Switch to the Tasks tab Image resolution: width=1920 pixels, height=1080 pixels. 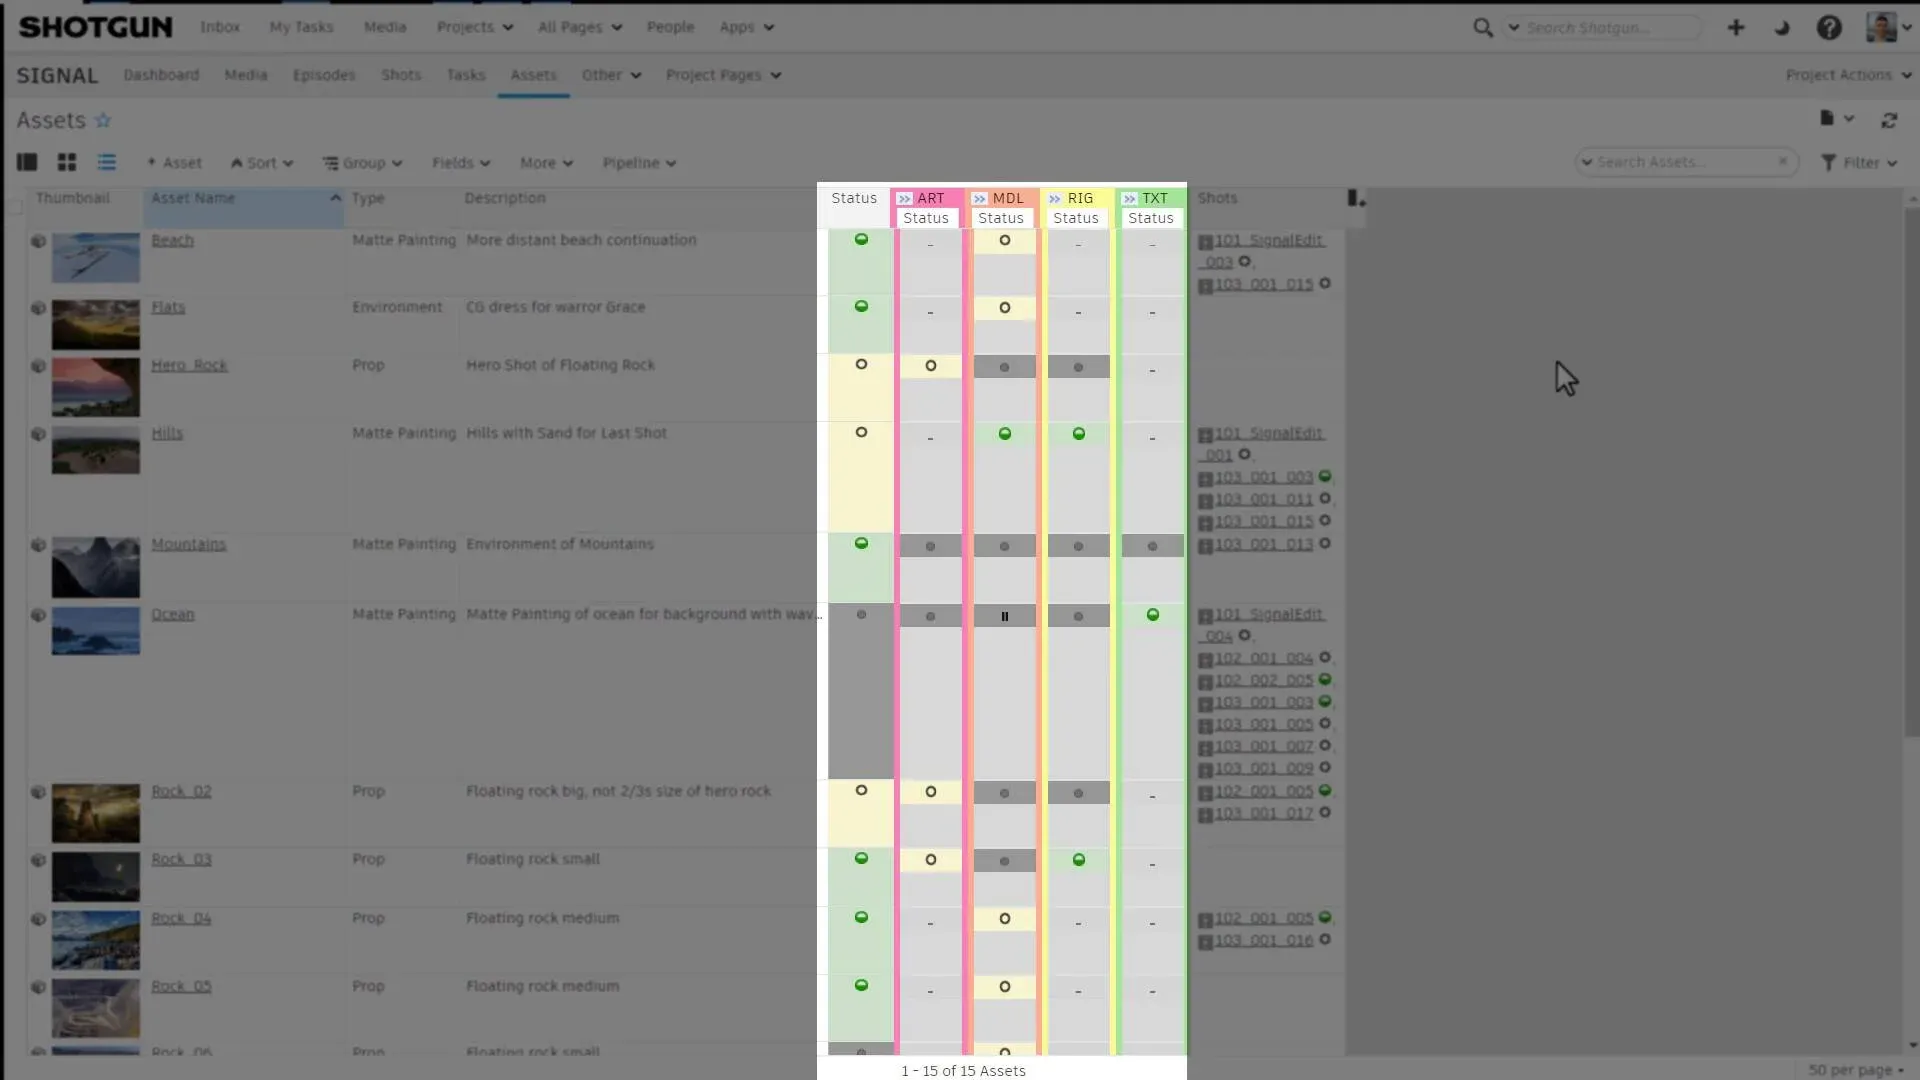pyautogui.click(x=466, y=75)
